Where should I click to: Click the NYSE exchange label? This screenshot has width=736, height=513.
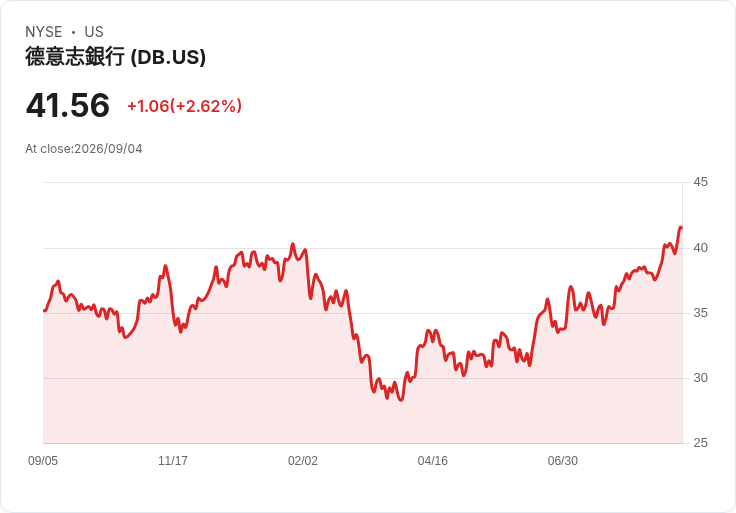click(44, 32)
